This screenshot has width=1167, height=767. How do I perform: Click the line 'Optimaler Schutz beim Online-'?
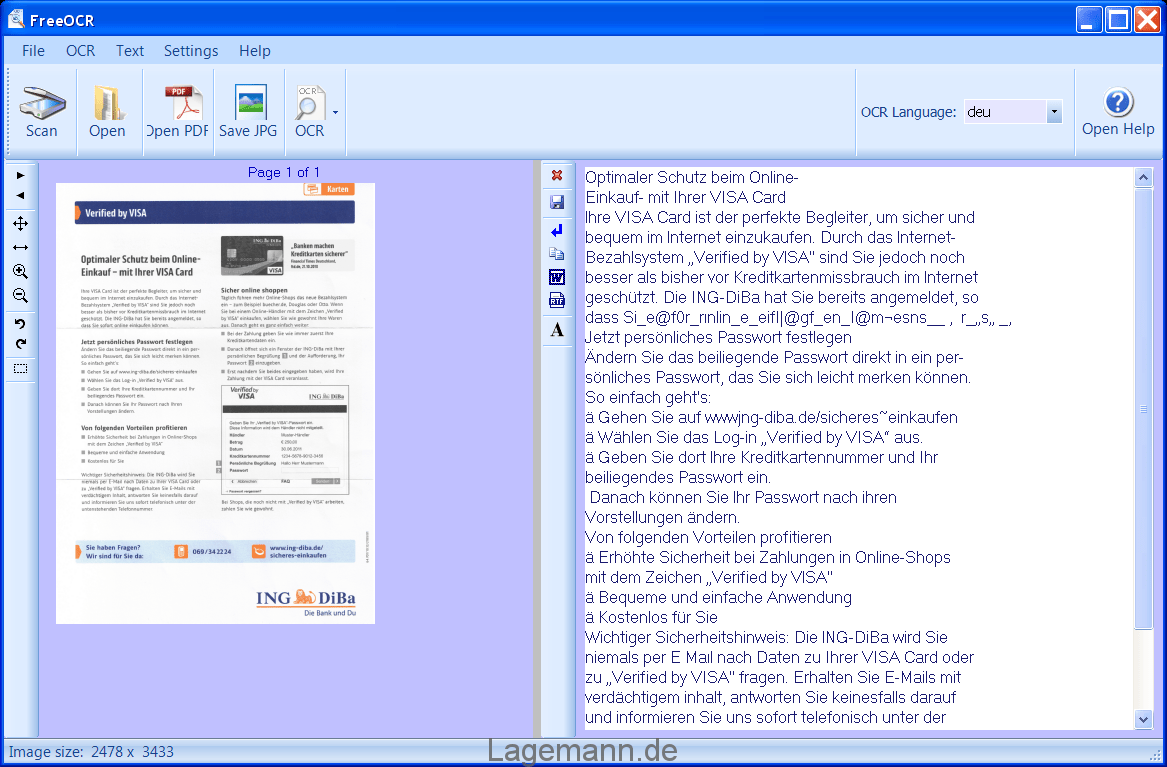[x=691, y=177]
